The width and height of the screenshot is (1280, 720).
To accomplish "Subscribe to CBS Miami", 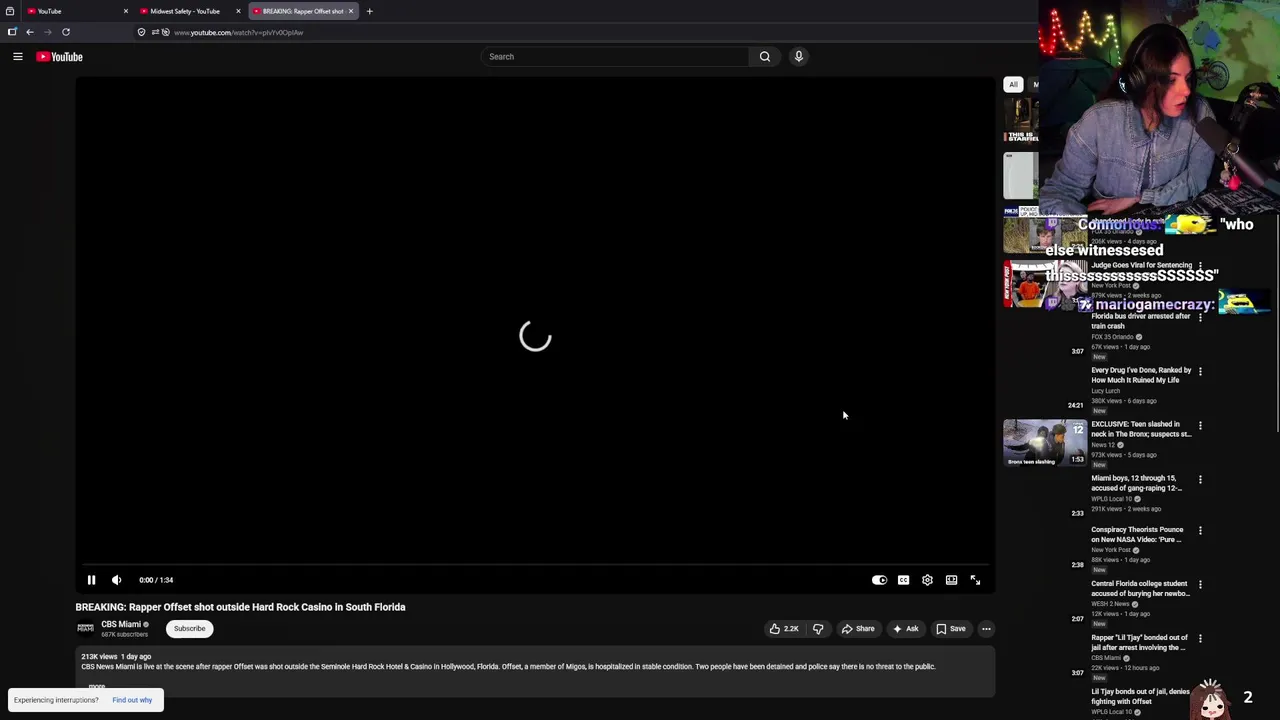I will [189, 629].
